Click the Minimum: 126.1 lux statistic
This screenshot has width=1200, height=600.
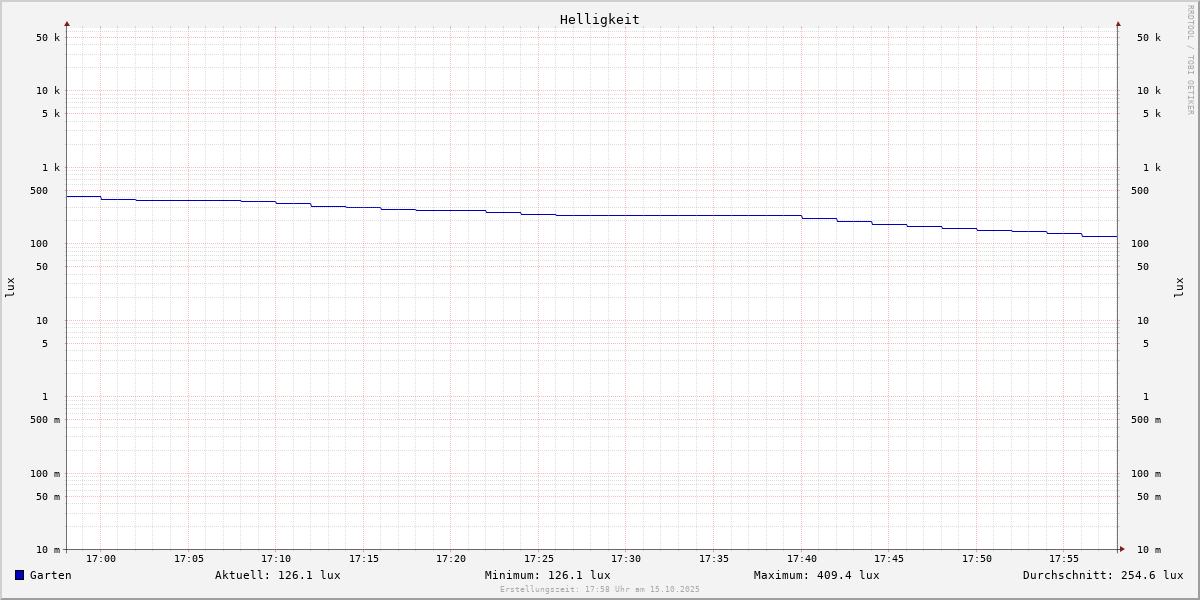(547, 575)
